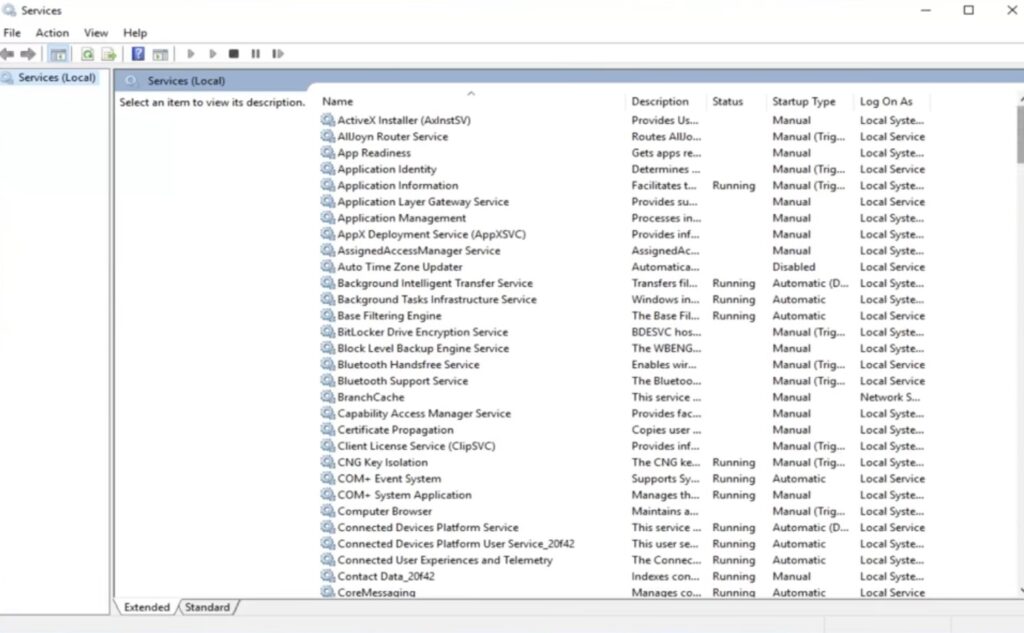Click the gear icon beside Base Filtering Engine
This screenshot has height=633, width=1024.
328,316
